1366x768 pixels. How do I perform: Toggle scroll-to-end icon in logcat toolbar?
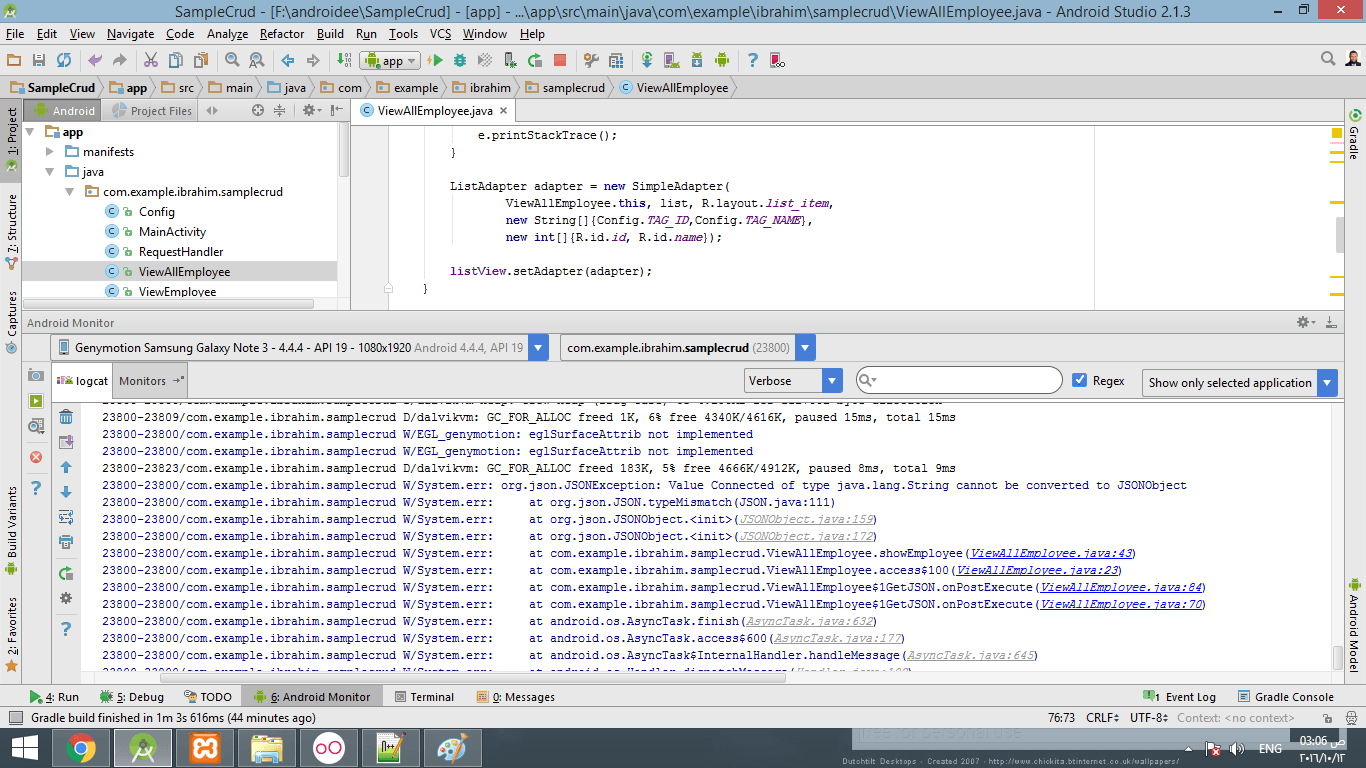pos(66,442)
